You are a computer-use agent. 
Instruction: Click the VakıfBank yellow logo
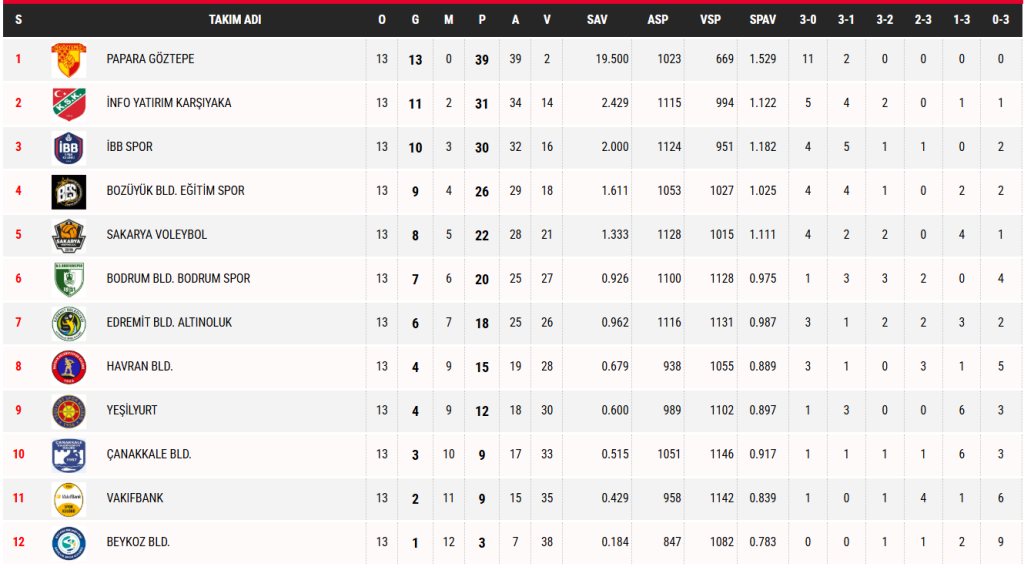[69, 498]
